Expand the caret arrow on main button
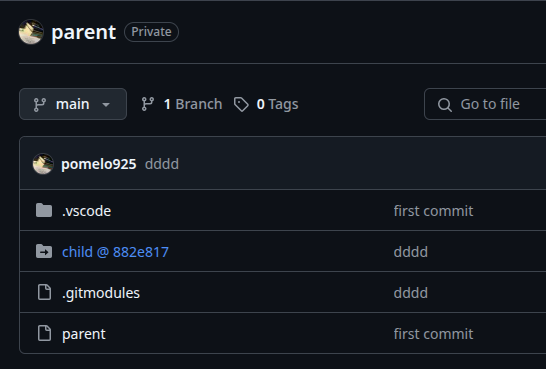 106,104
